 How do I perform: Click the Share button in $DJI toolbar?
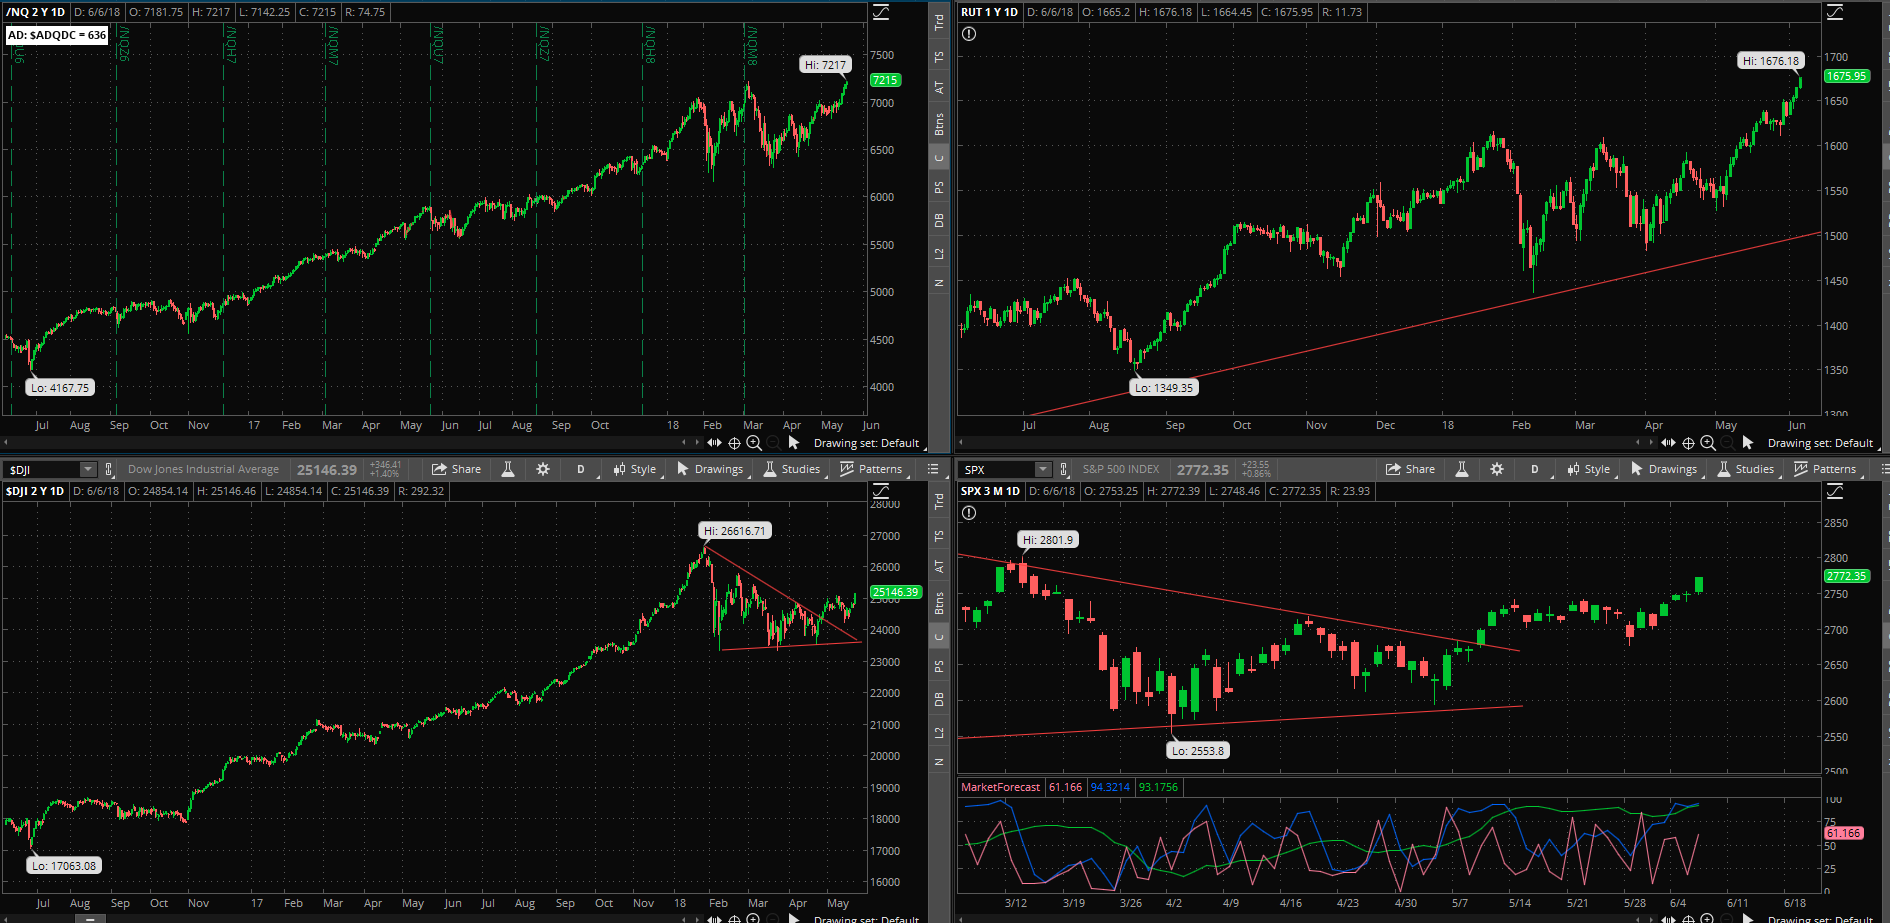(x=456, y=469)
